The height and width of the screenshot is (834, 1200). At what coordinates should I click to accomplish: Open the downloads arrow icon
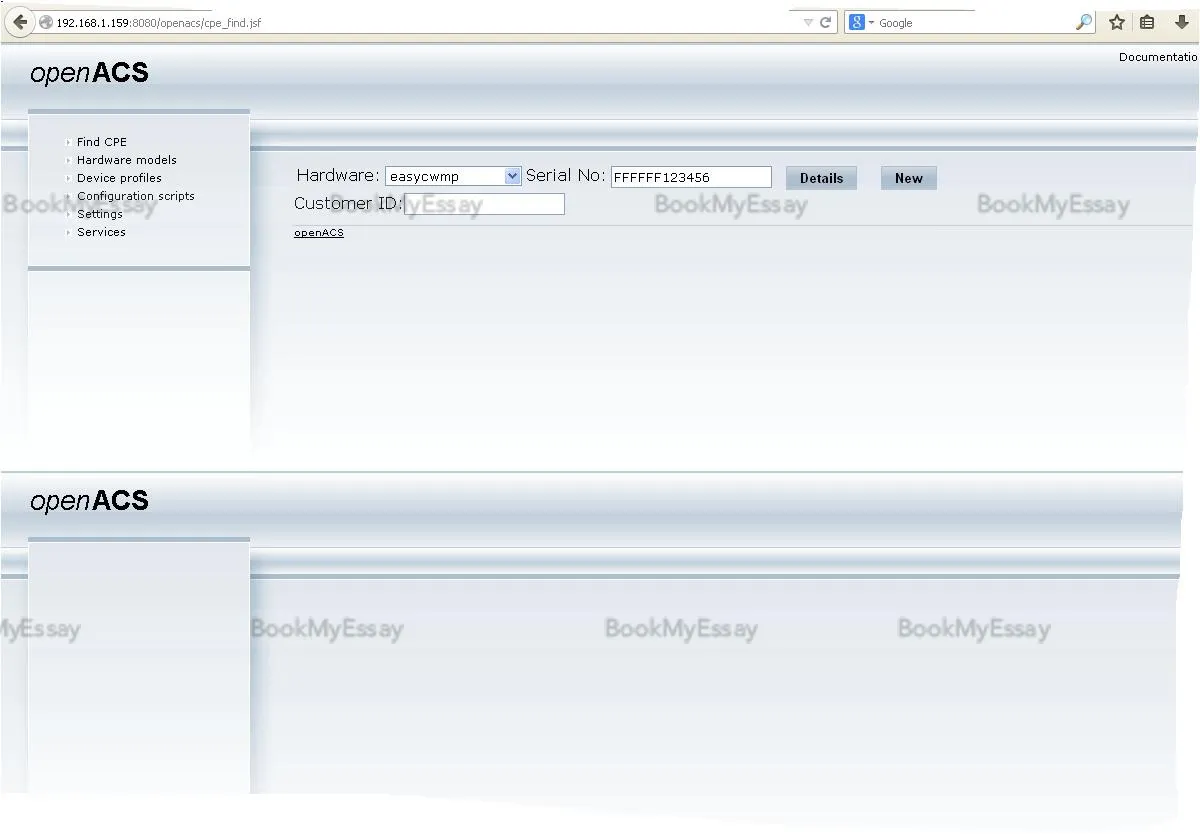pos(1181,22)
